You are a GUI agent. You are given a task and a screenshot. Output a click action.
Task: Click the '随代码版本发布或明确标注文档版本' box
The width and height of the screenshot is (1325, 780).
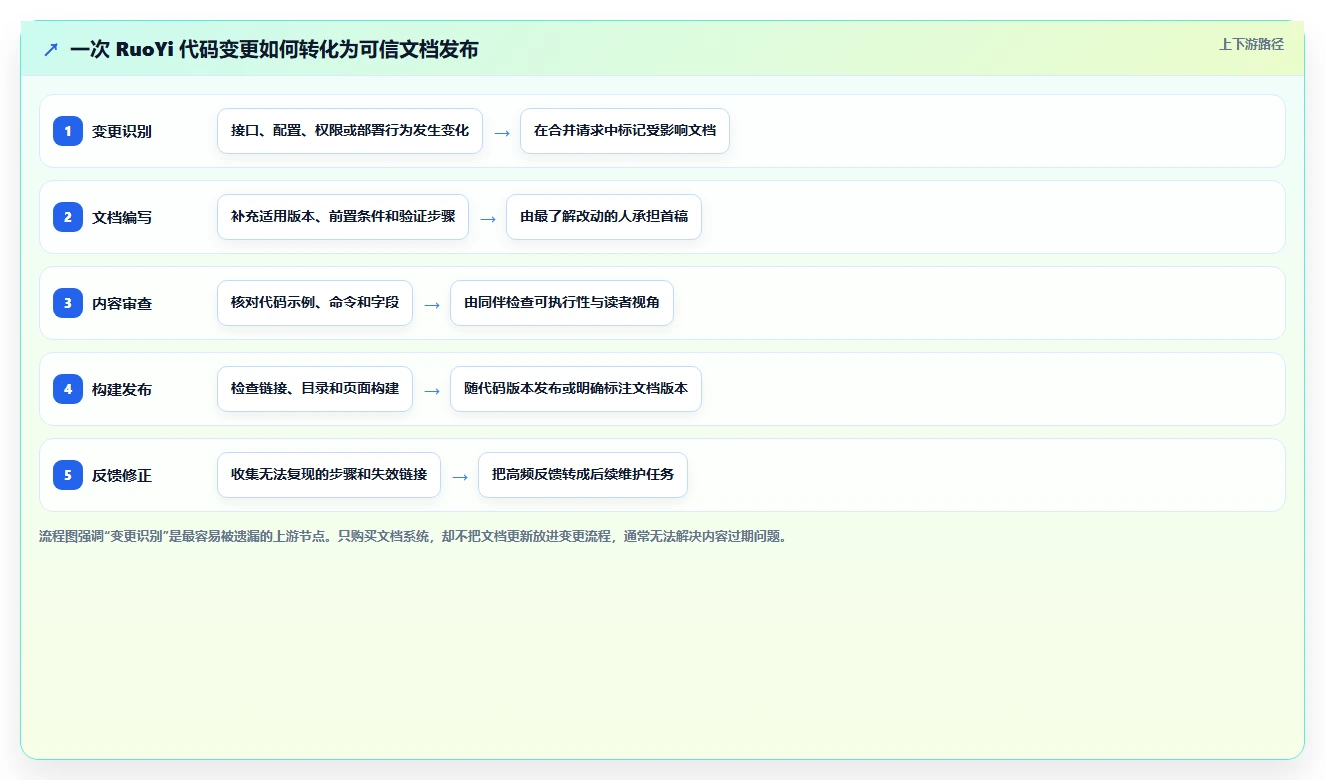pyautogui.click(x=576, y=389)
